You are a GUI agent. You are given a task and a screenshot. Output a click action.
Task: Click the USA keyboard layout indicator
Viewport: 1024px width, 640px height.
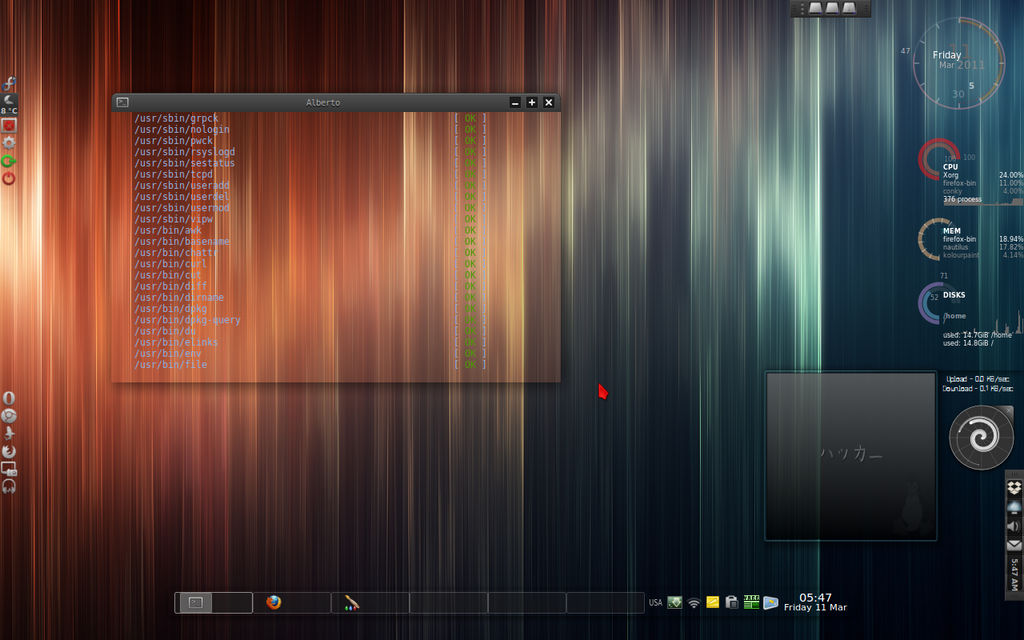tap(655, 602)
